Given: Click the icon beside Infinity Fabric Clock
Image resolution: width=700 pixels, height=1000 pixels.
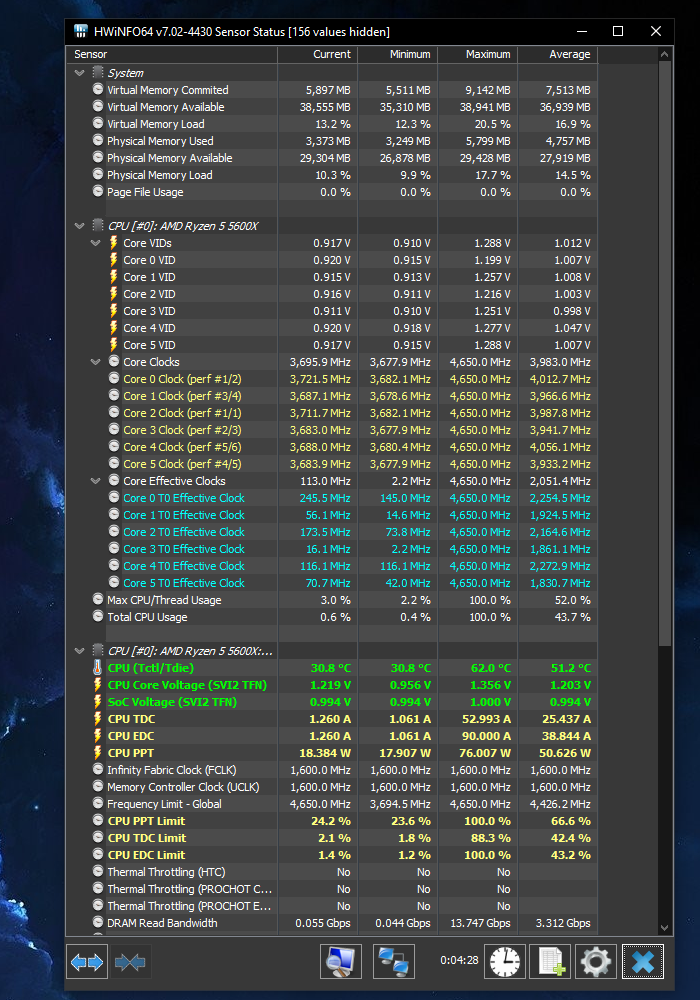Looking at the screenshot, I should click(98, 770).
